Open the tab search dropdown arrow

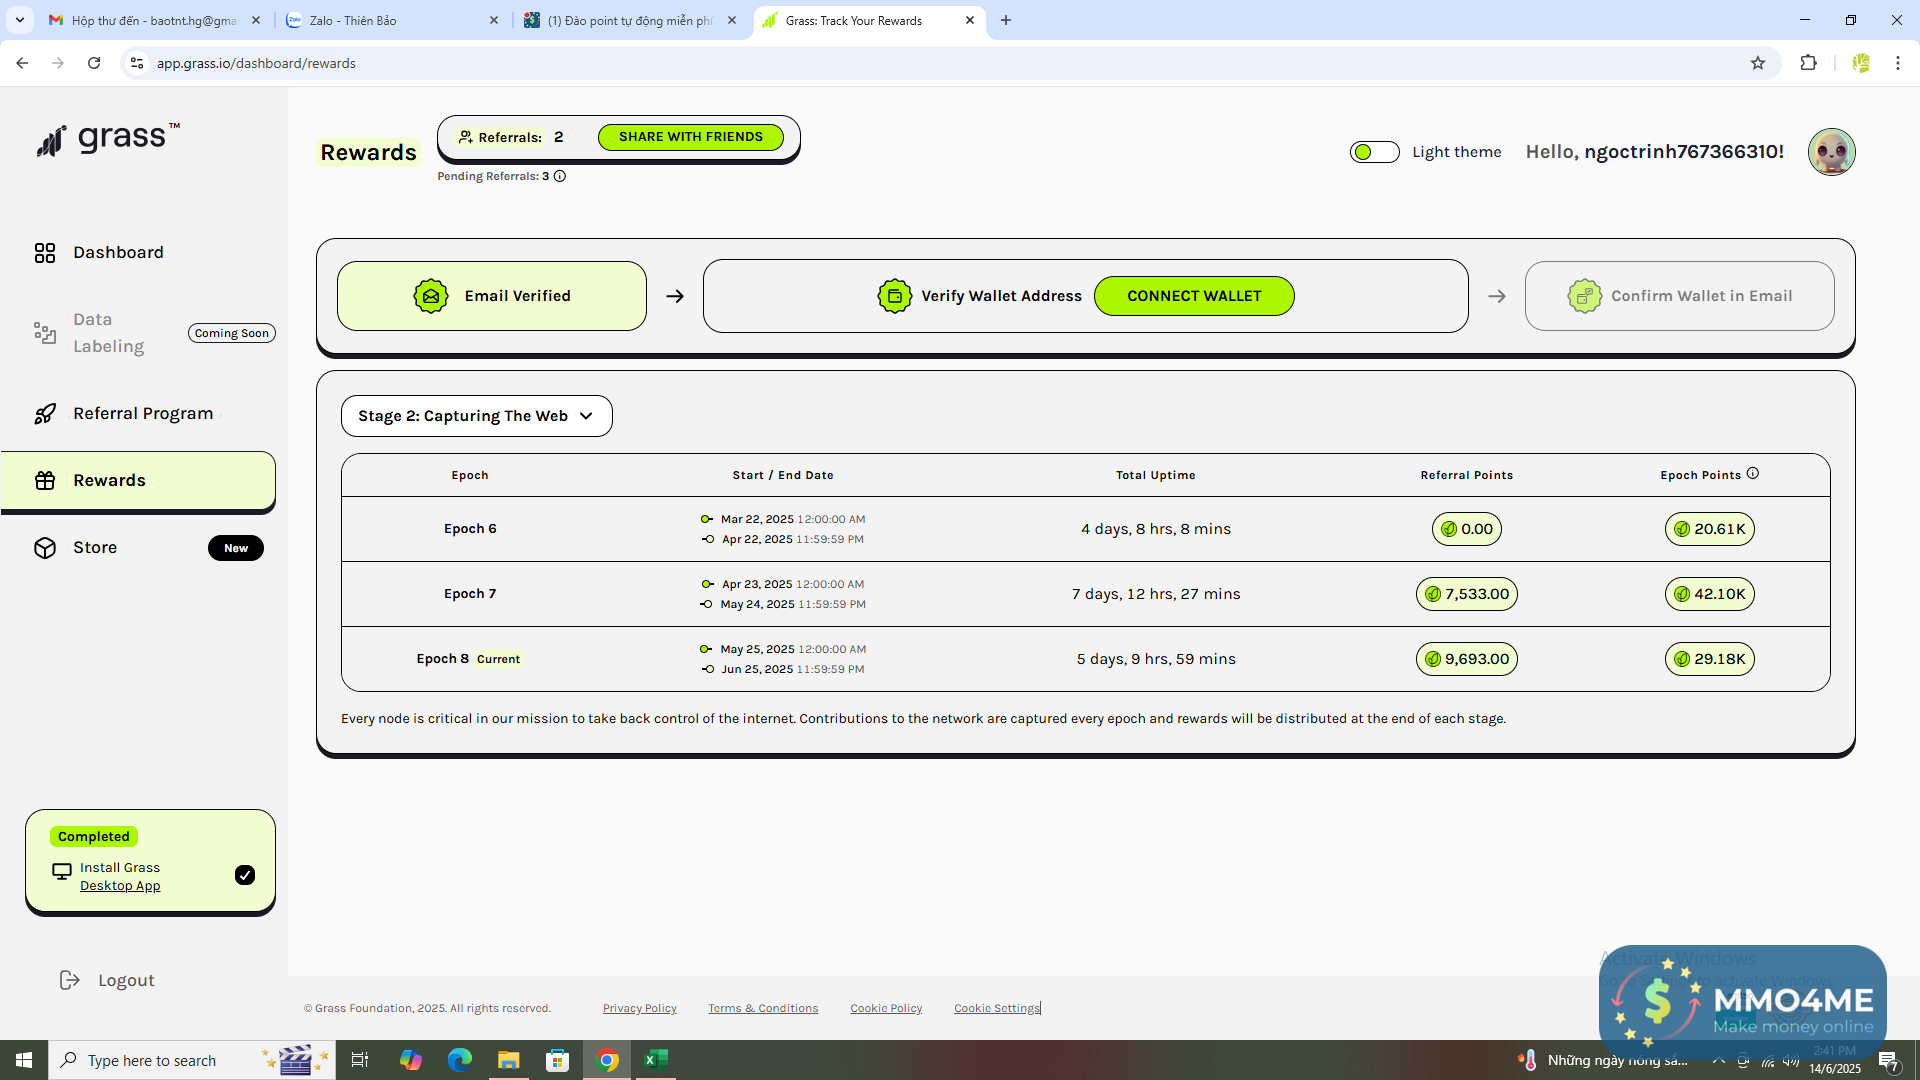[19, 20]
